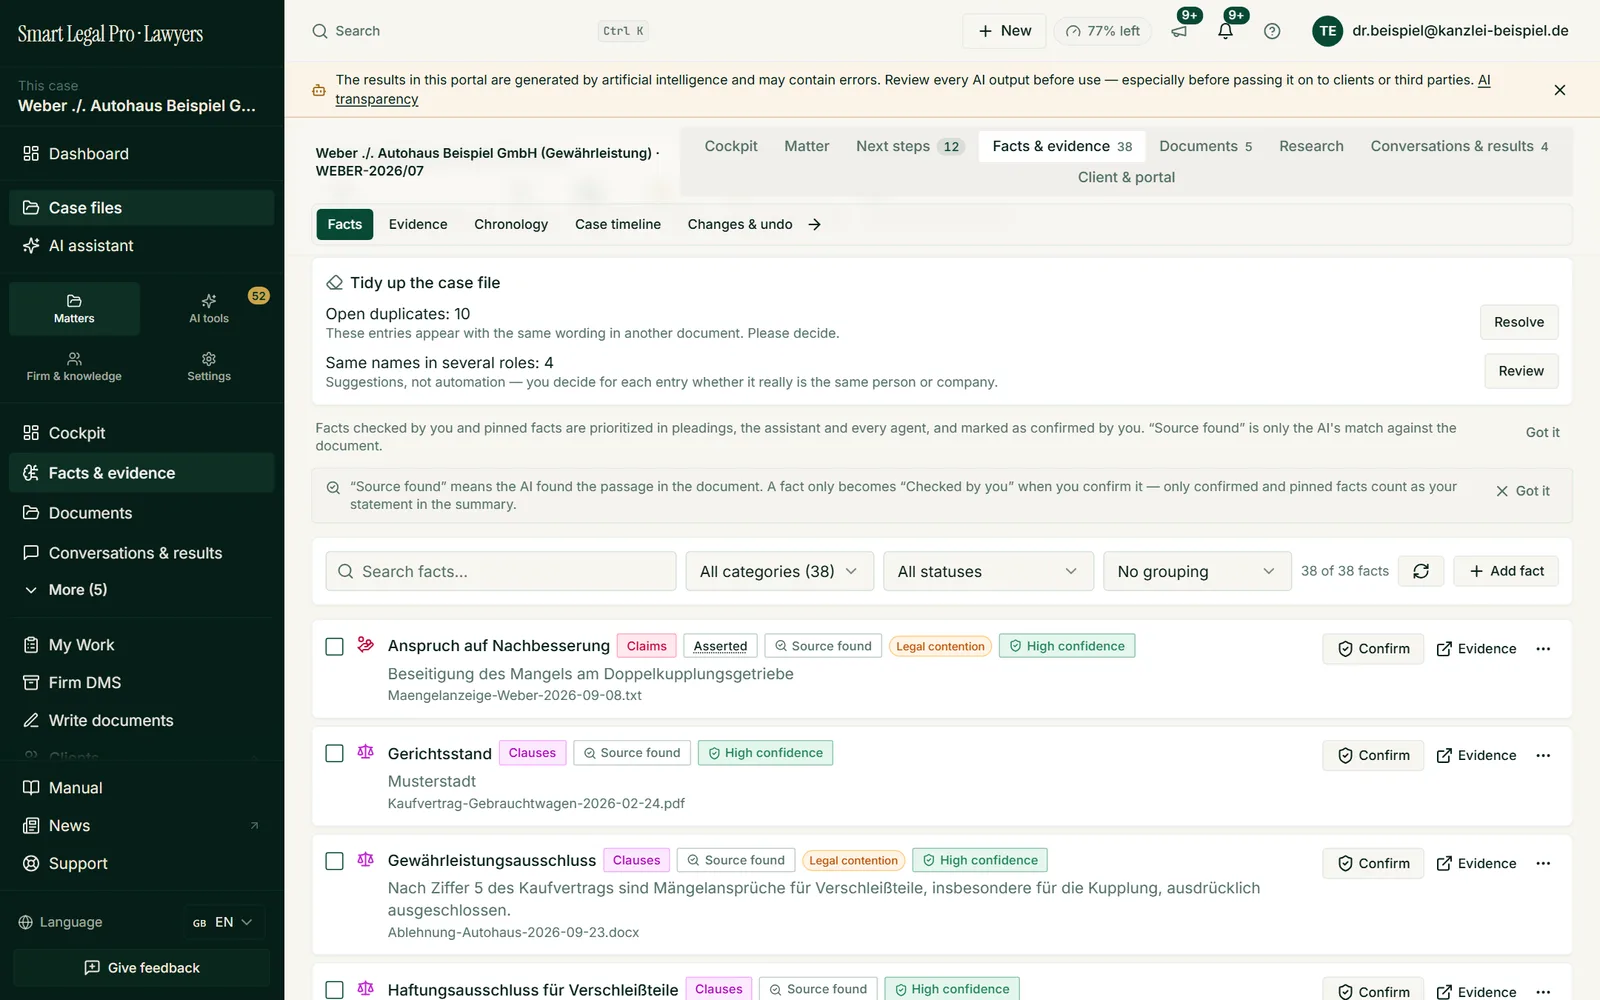Switch to the Matter tab
Screen dimensions: 1600x1000
[x=807, y=146]
